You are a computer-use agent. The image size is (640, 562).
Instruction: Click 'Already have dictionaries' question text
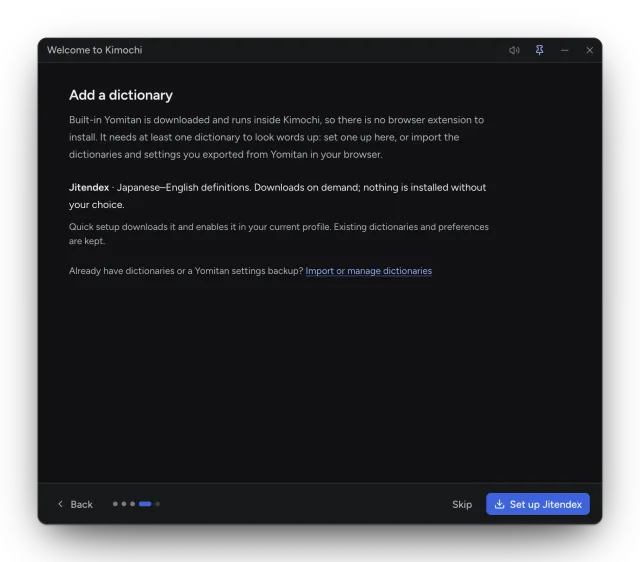click(186, 271)
